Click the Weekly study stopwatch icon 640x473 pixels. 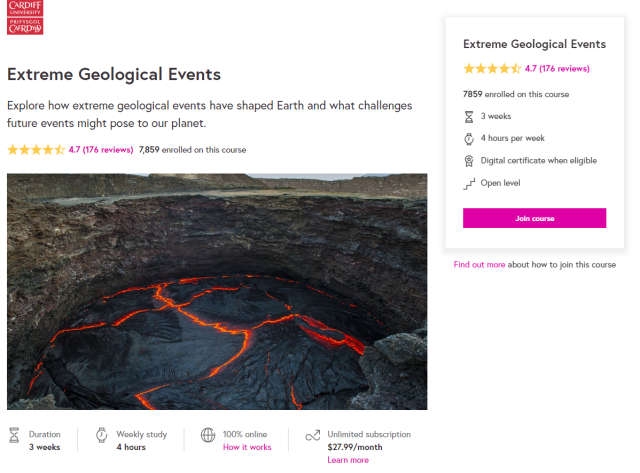pos(102,435)
